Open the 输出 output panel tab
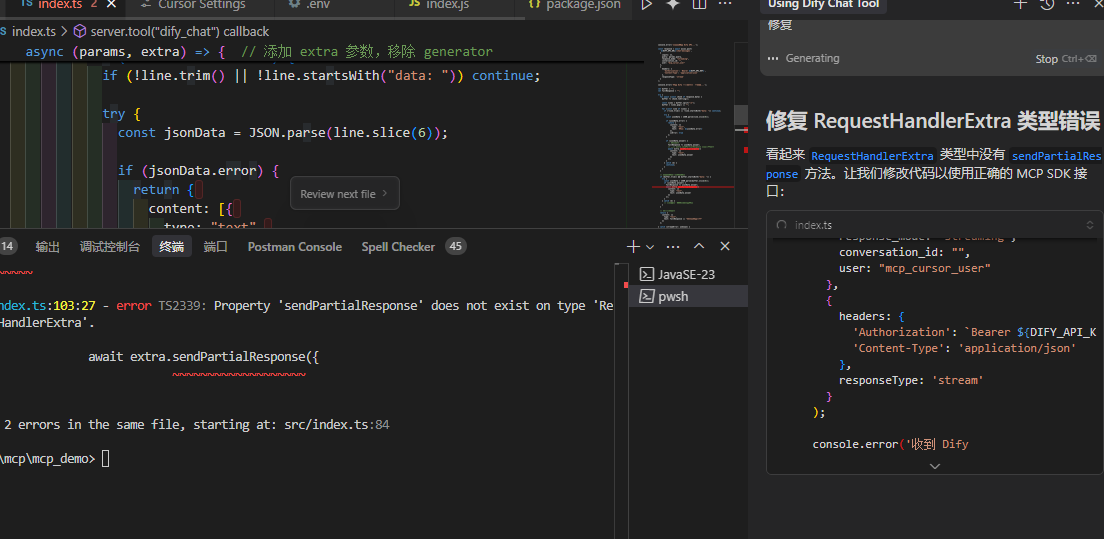This screenshot has width=1104, height=539. tap(48, 247)
